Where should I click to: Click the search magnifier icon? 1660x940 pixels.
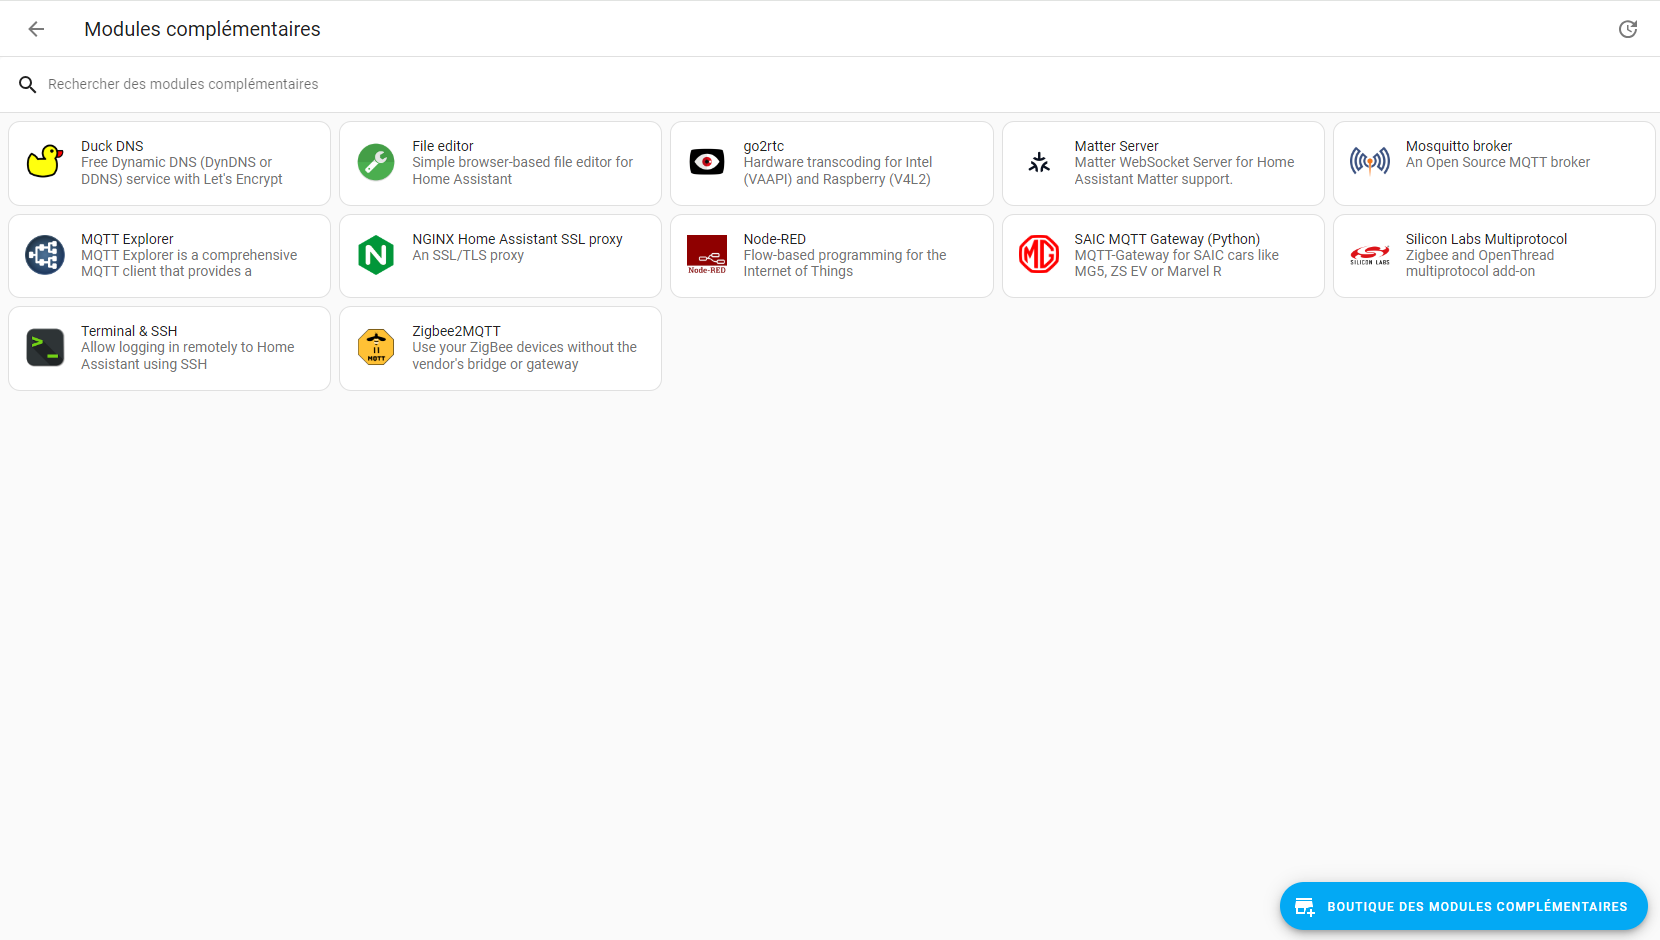click(28, 85)
